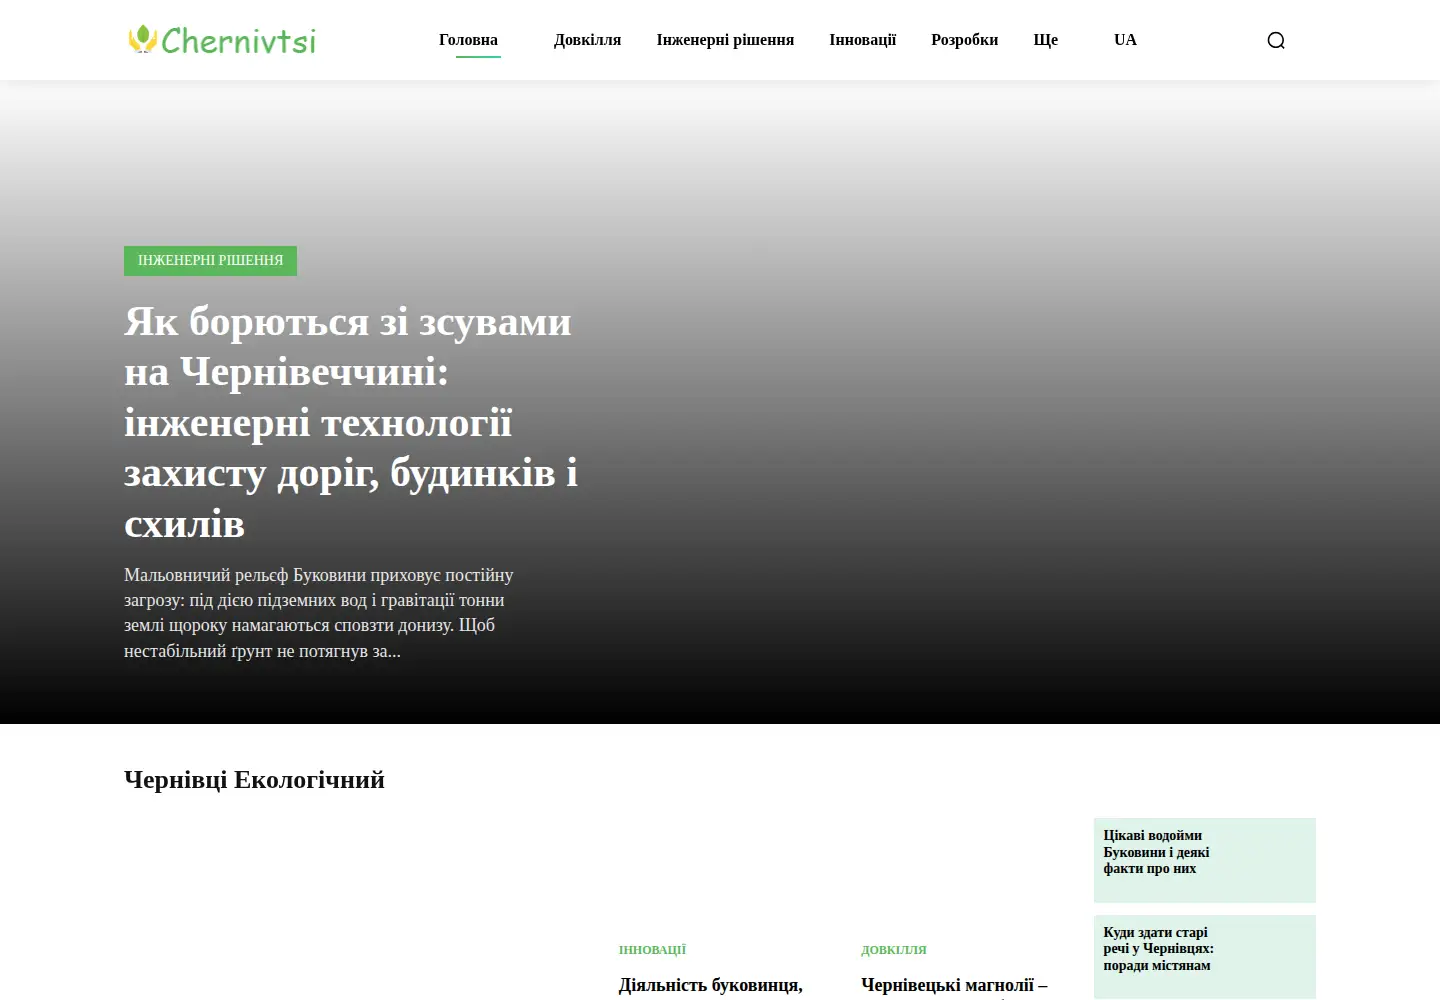Open the article about боротьба зі зсувами

click(x=351, y=422)
